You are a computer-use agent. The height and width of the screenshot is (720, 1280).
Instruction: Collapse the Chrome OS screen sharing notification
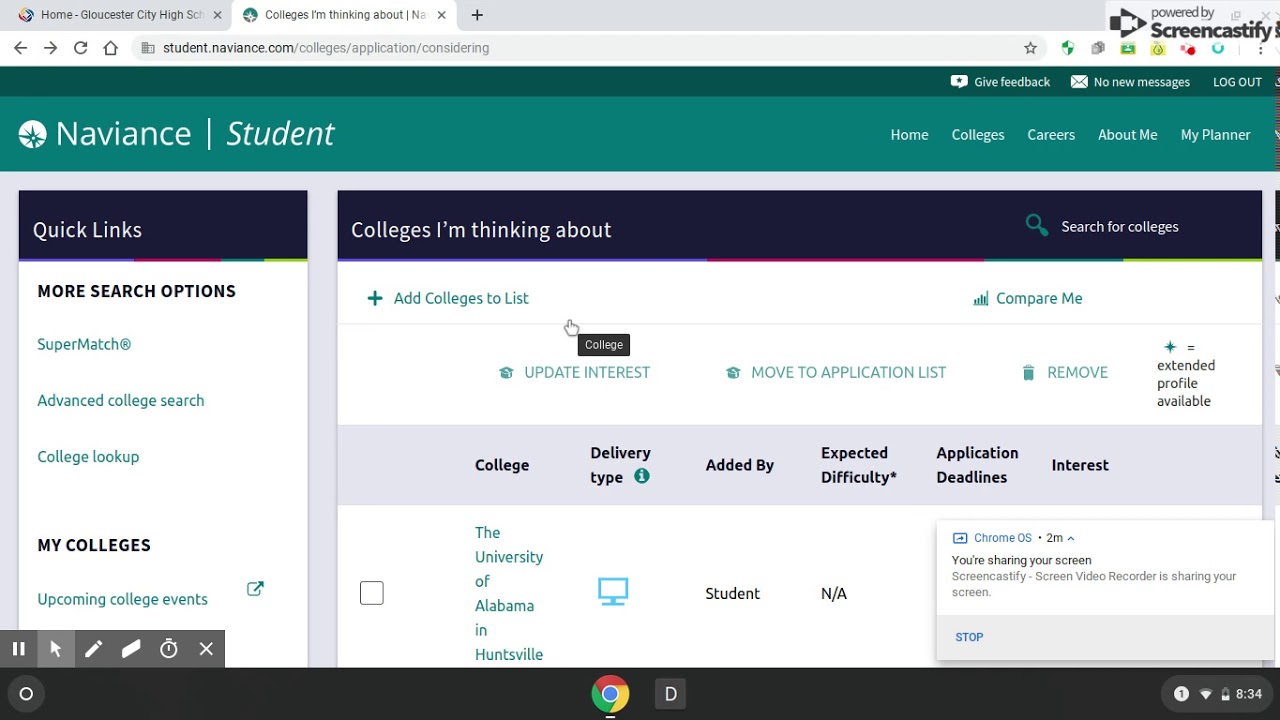(1071, 538)
